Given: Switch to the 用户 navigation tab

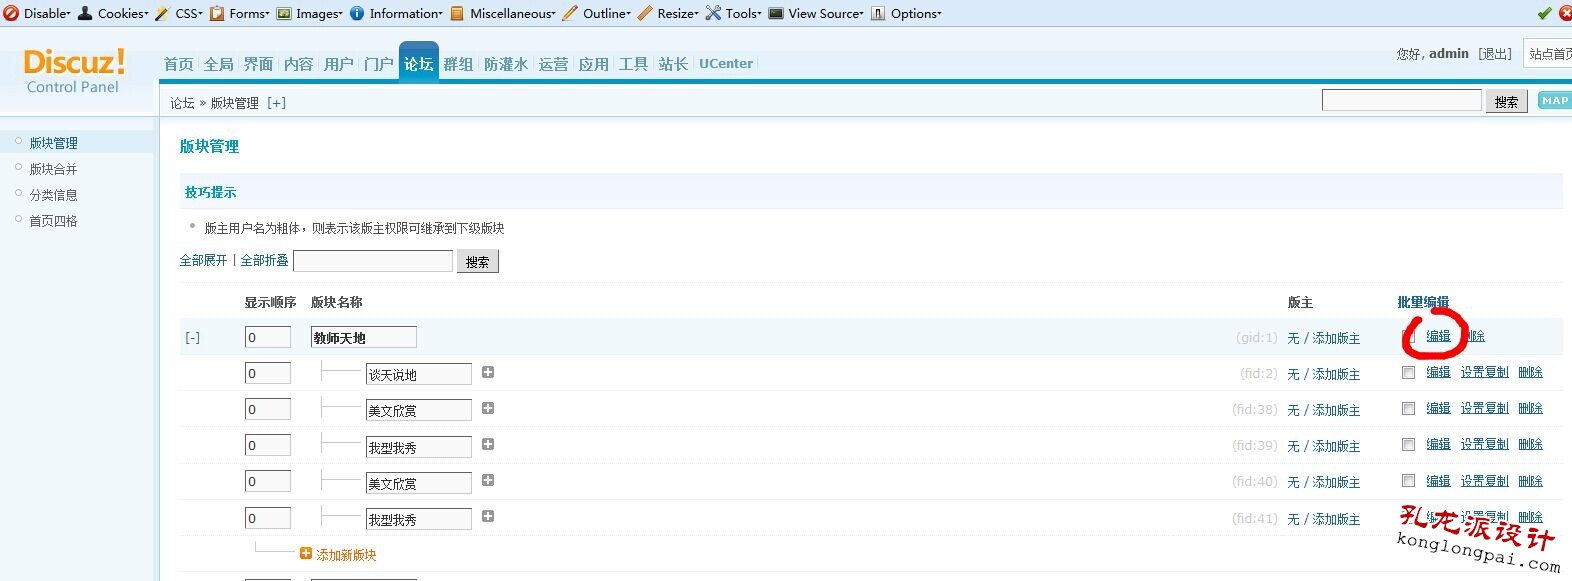Looking at the screenshot, I should pyautogui.click(x=338, y=64).
